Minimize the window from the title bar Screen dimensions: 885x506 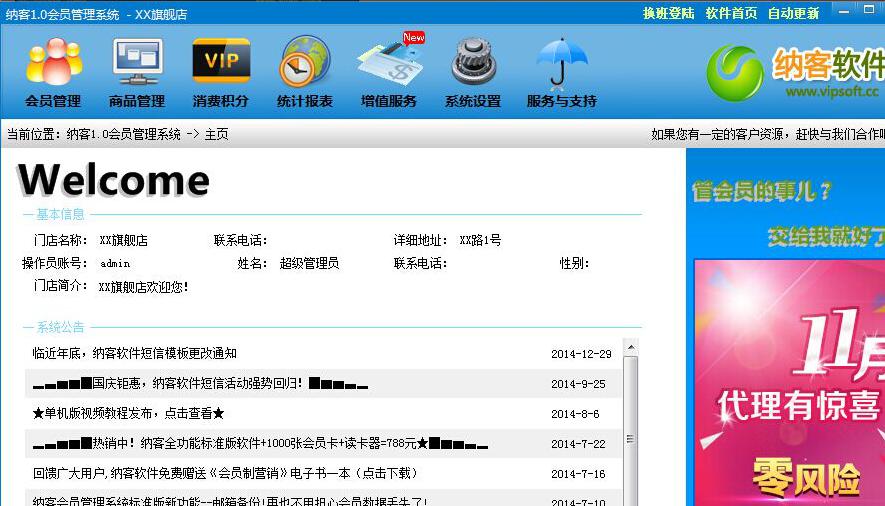[x=843, y=12]
